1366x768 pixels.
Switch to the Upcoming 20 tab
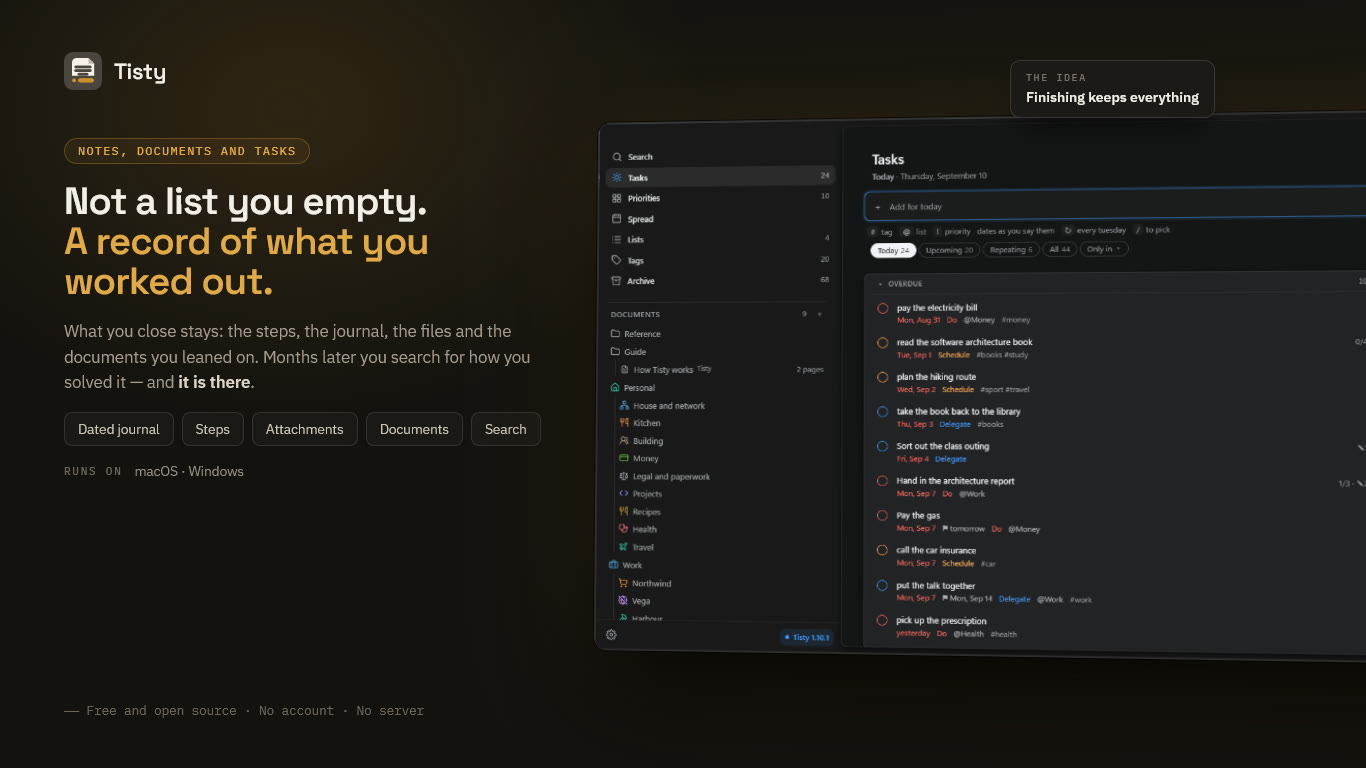coord(949,250)
